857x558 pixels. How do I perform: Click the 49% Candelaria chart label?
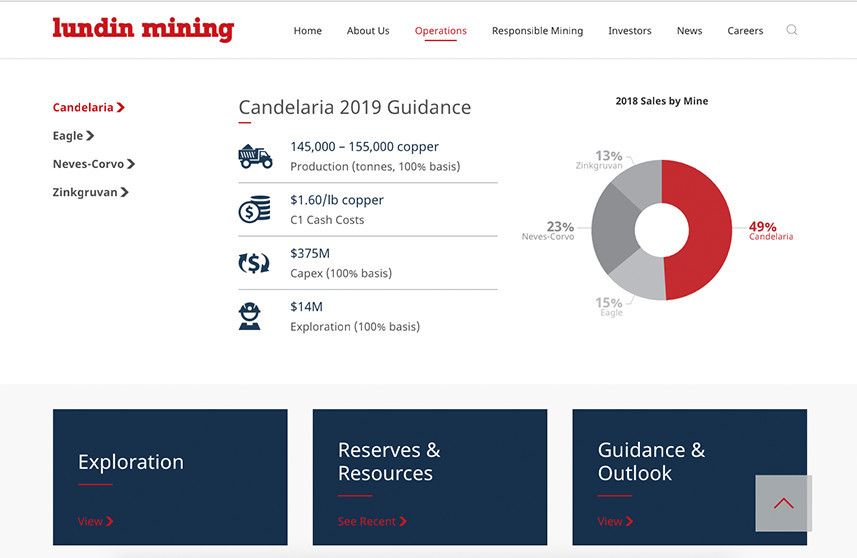(x=771, y=231)
